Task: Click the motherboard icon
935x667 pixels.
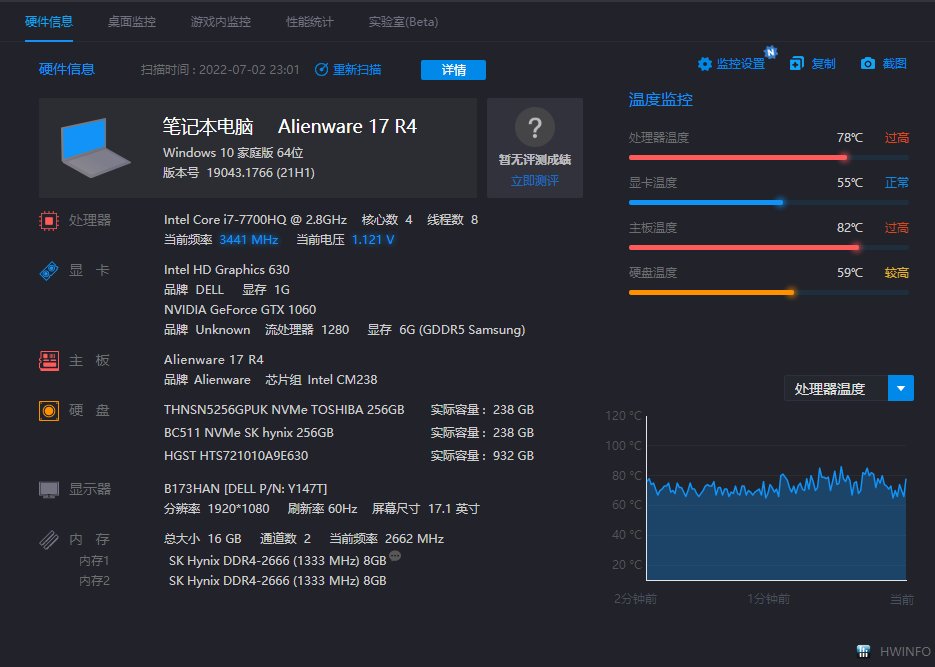Action: [x=48, y=360]
